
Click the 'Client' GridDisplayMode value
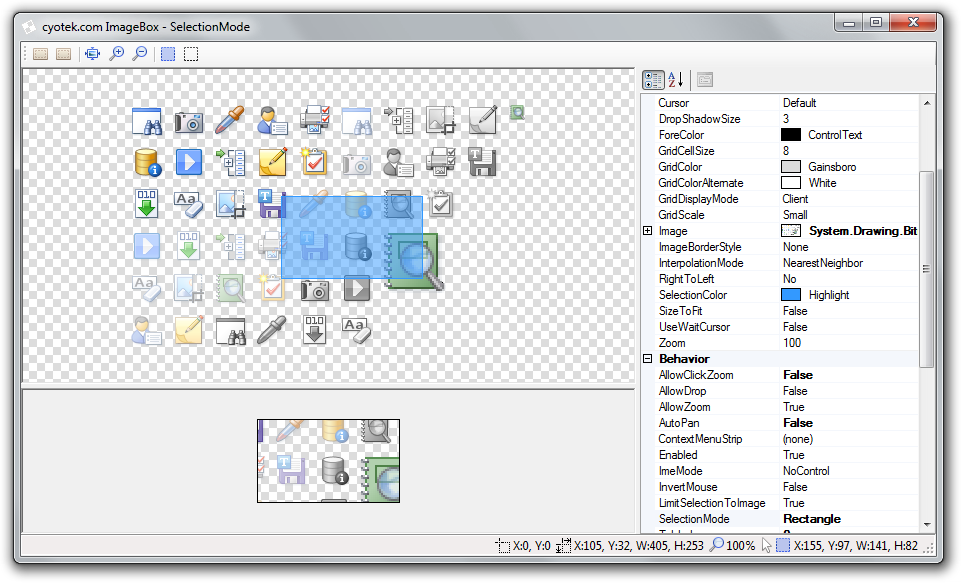pyautogui.click(x=795, y=199)
